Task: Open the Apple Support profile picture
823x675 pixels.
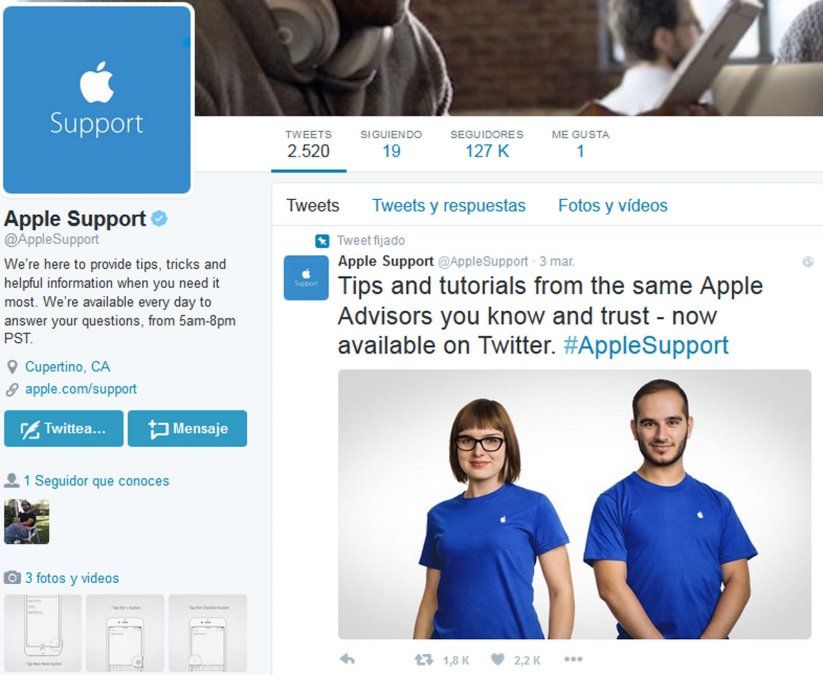Action: (x=97, y=100)
